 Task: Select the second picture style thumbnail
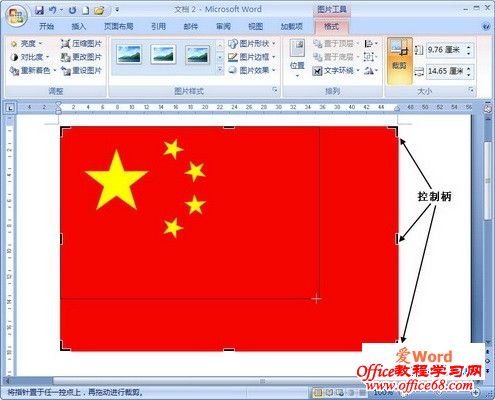pos(163,54)
